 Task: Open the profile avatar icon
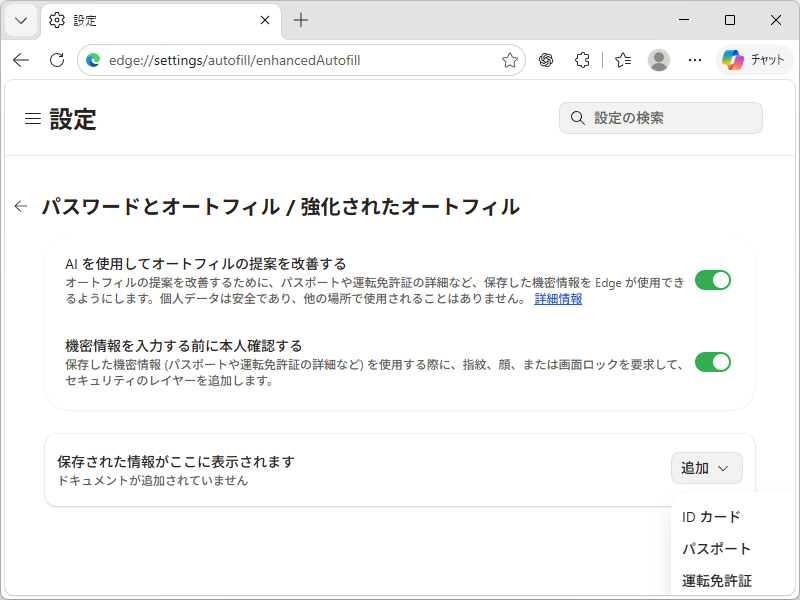click(659, 60)
